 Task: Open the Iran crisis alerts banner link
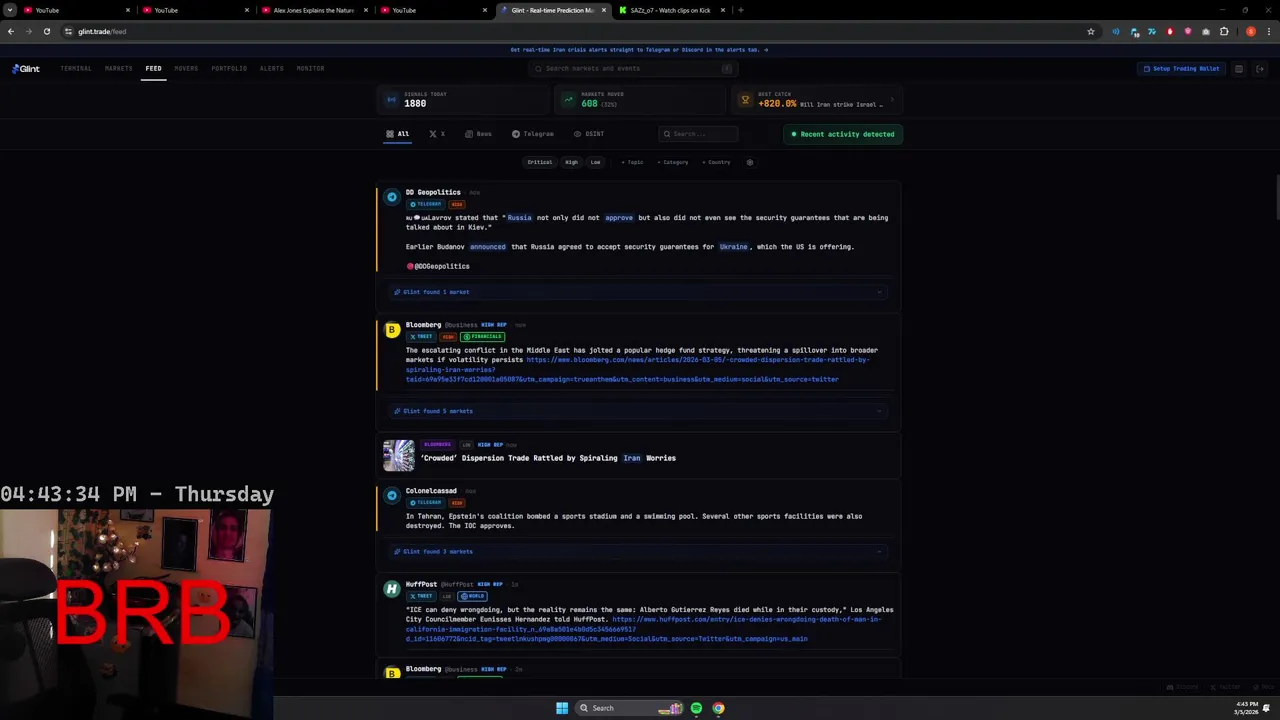click(639, 50)
